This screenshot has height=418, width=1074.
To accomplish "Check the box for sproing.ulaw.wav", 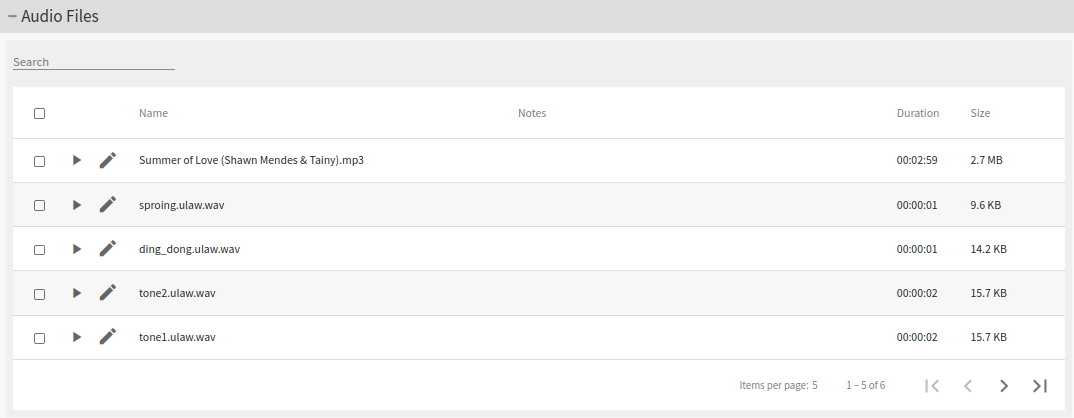I will pyautogui.click(x=39, y=205).
